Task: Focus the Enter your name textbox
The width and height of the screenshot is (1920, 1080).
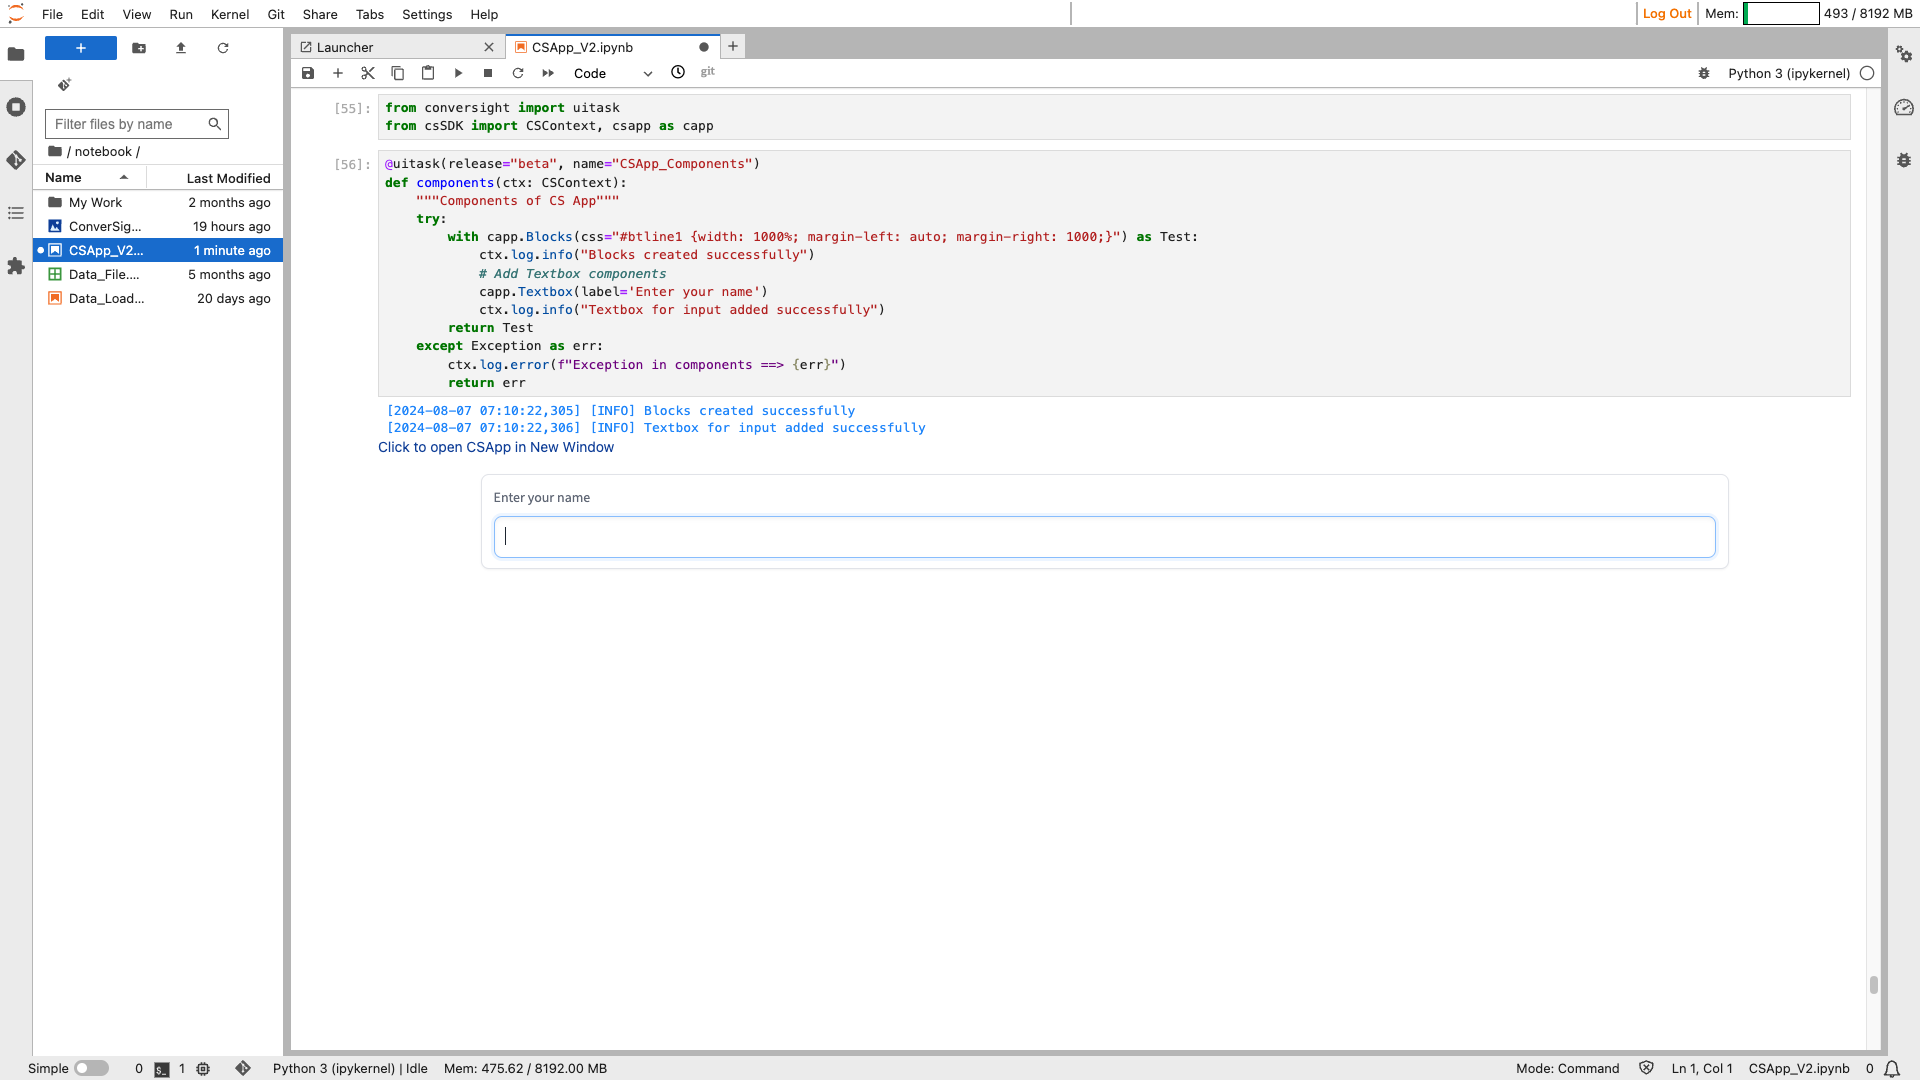Action: pos(1104,537)
